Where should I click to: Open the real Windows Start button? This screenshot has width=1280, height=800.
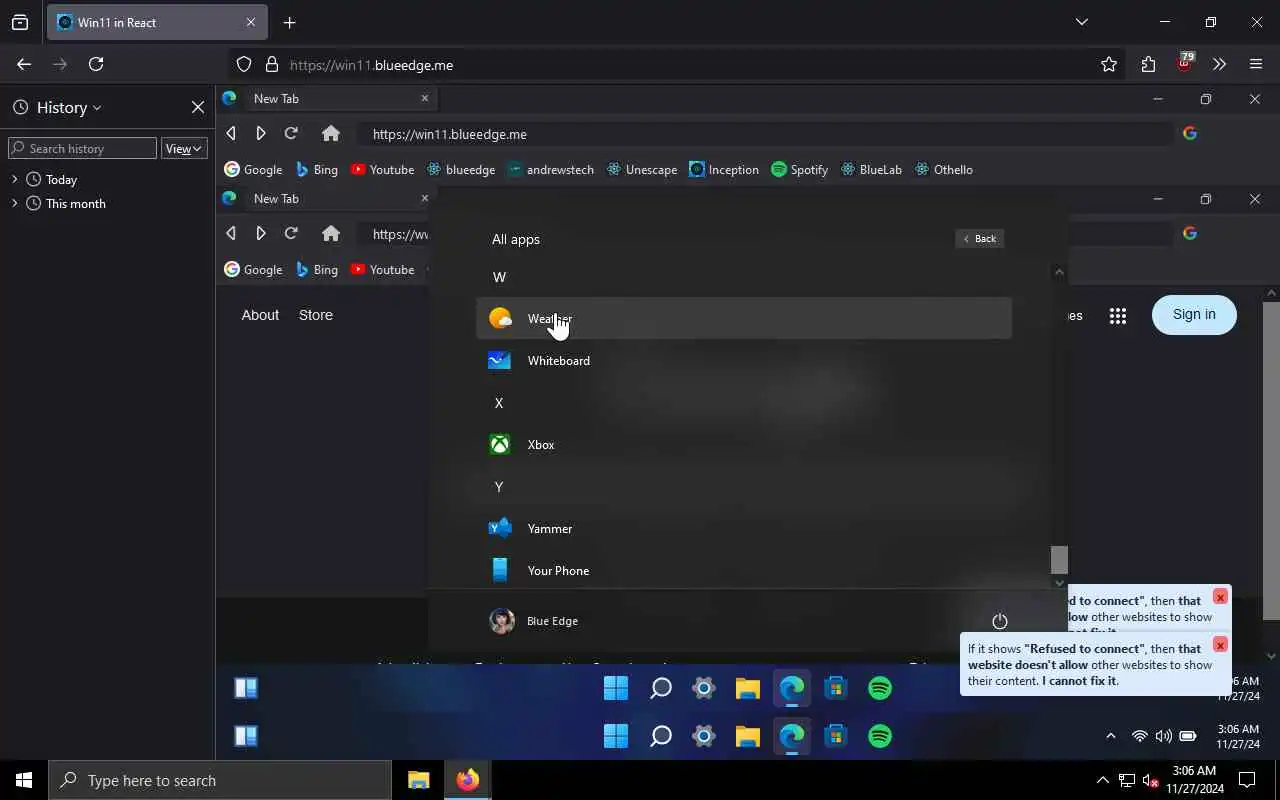coord(24,780)
